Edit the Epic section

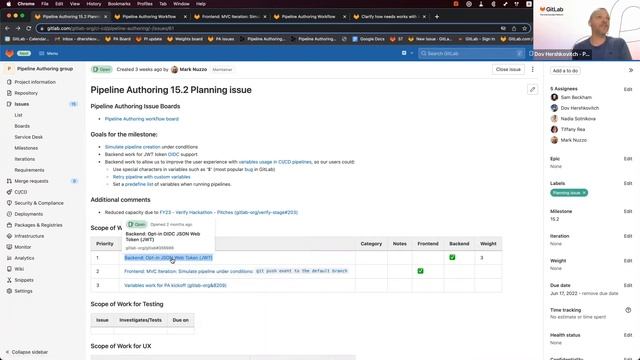tap(628, 159)
